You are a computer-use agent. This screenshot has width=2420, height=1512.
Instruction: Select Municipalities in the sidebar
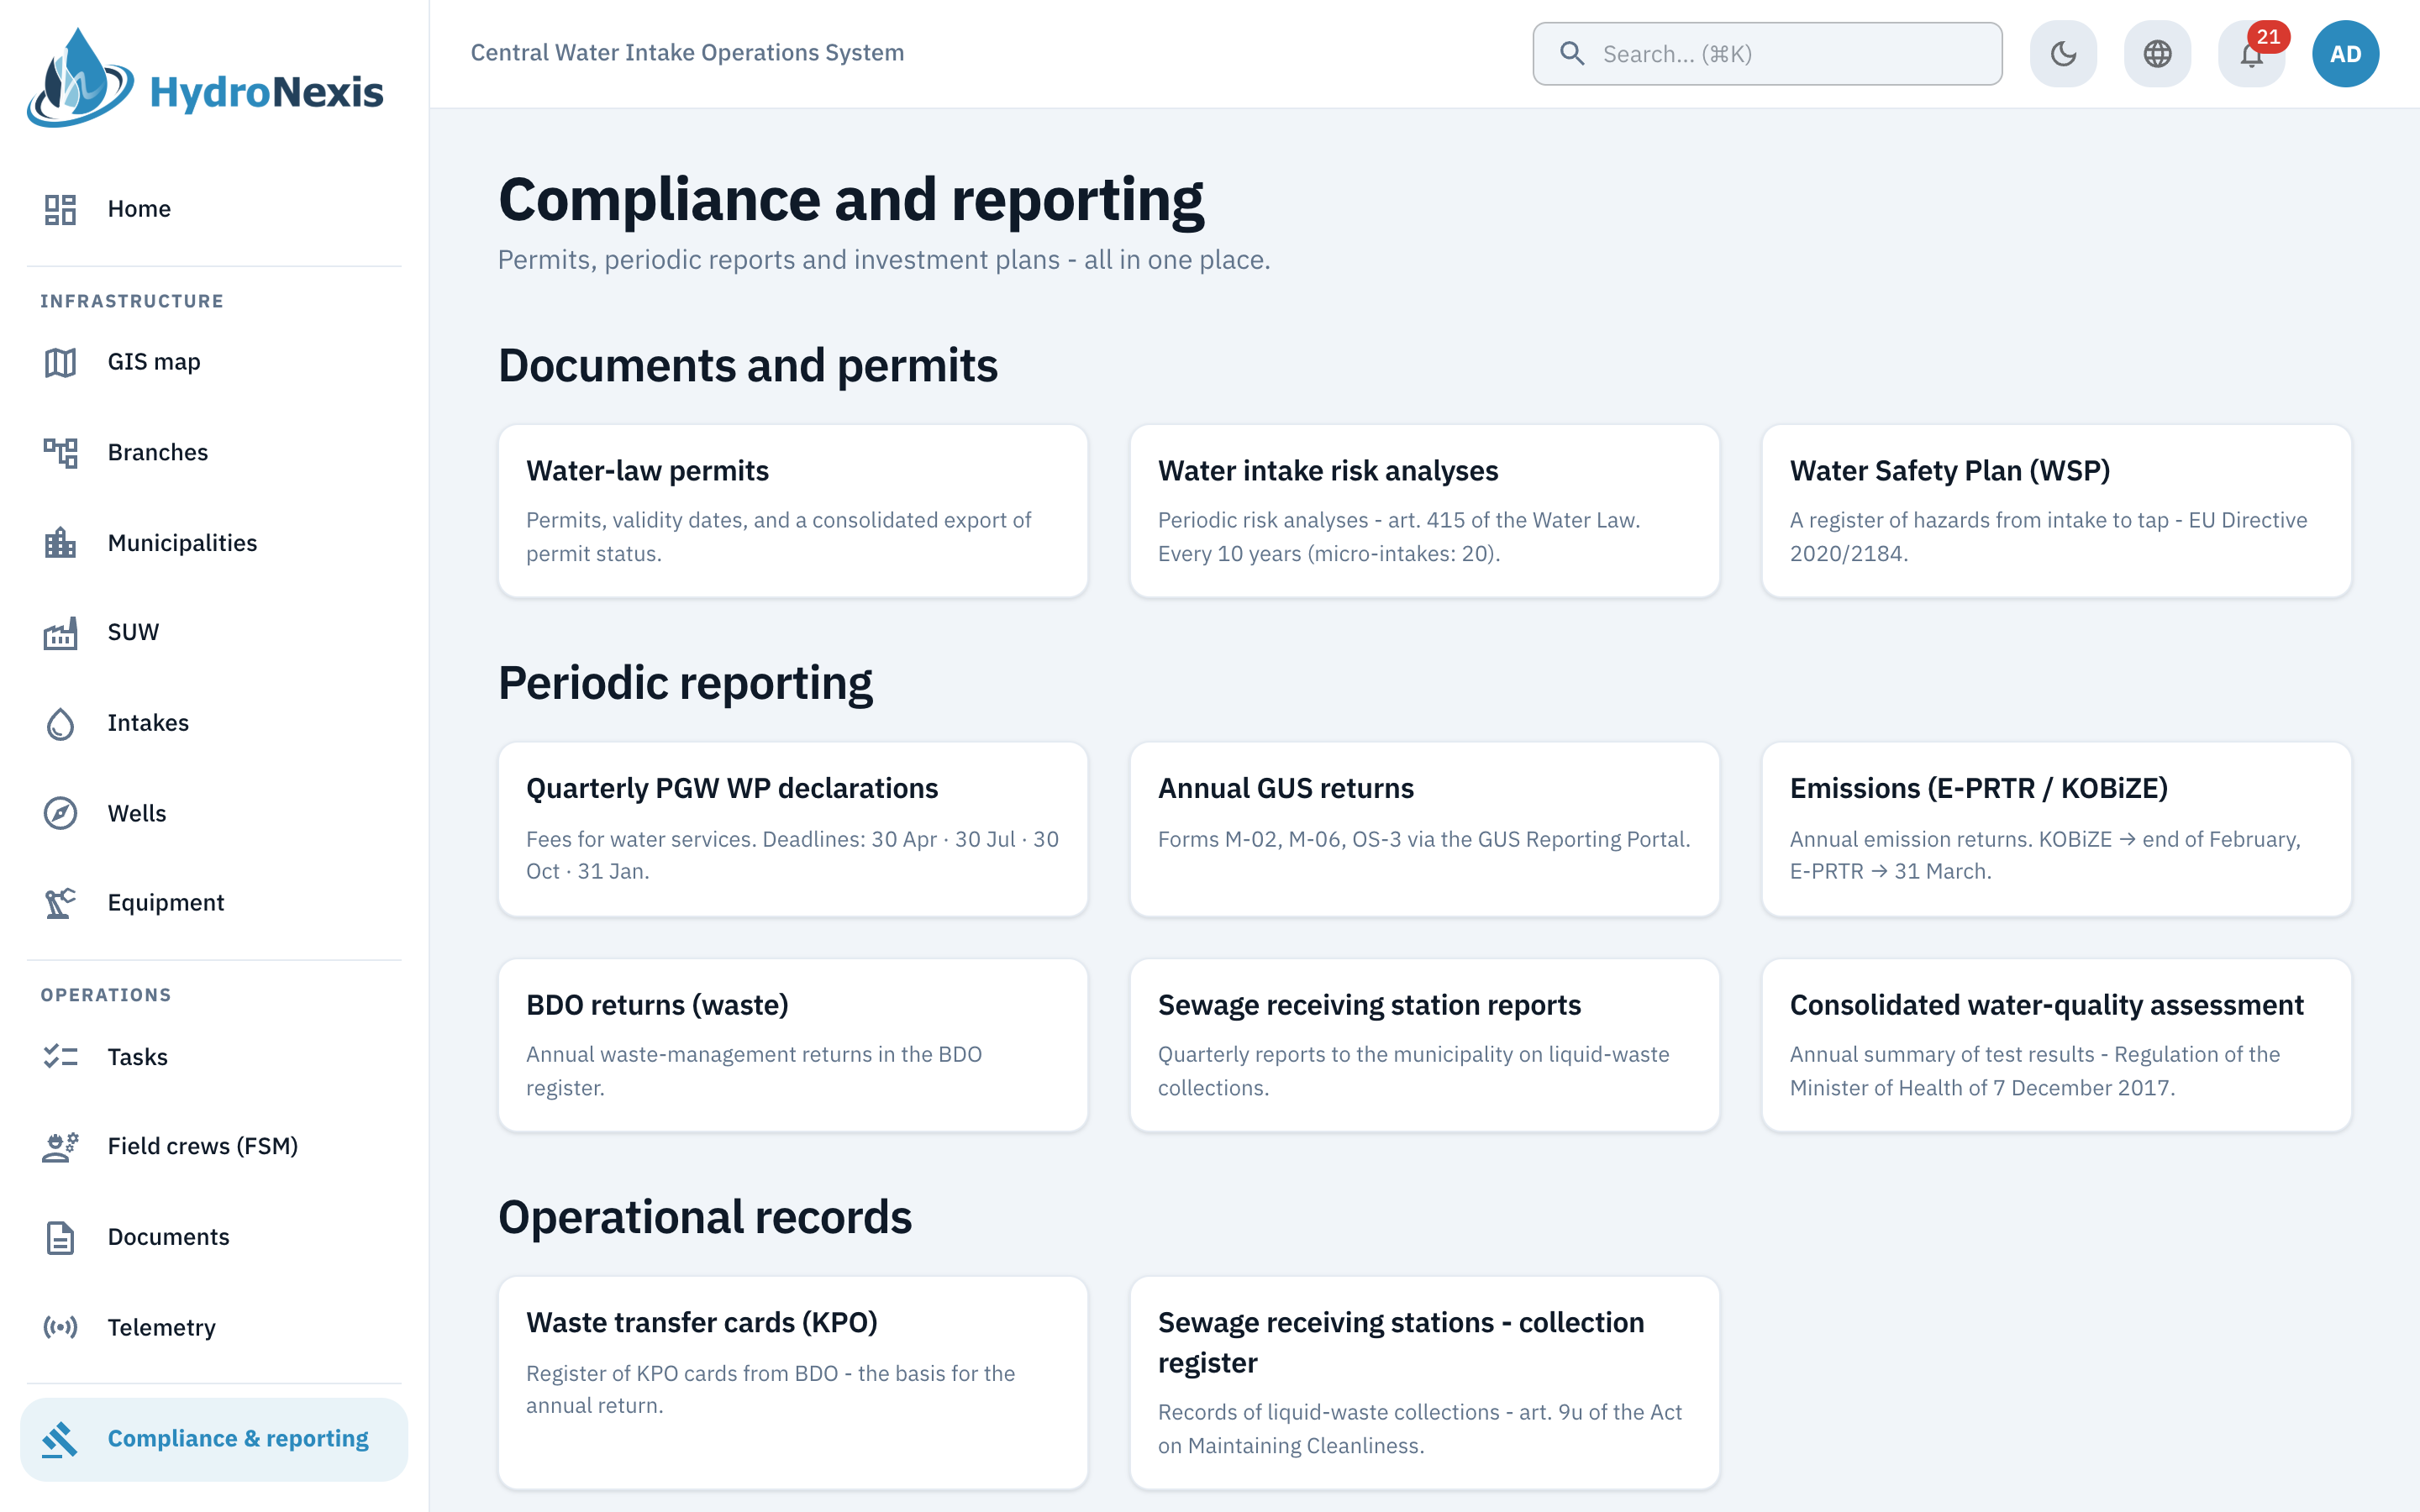[x=214, y=543]
